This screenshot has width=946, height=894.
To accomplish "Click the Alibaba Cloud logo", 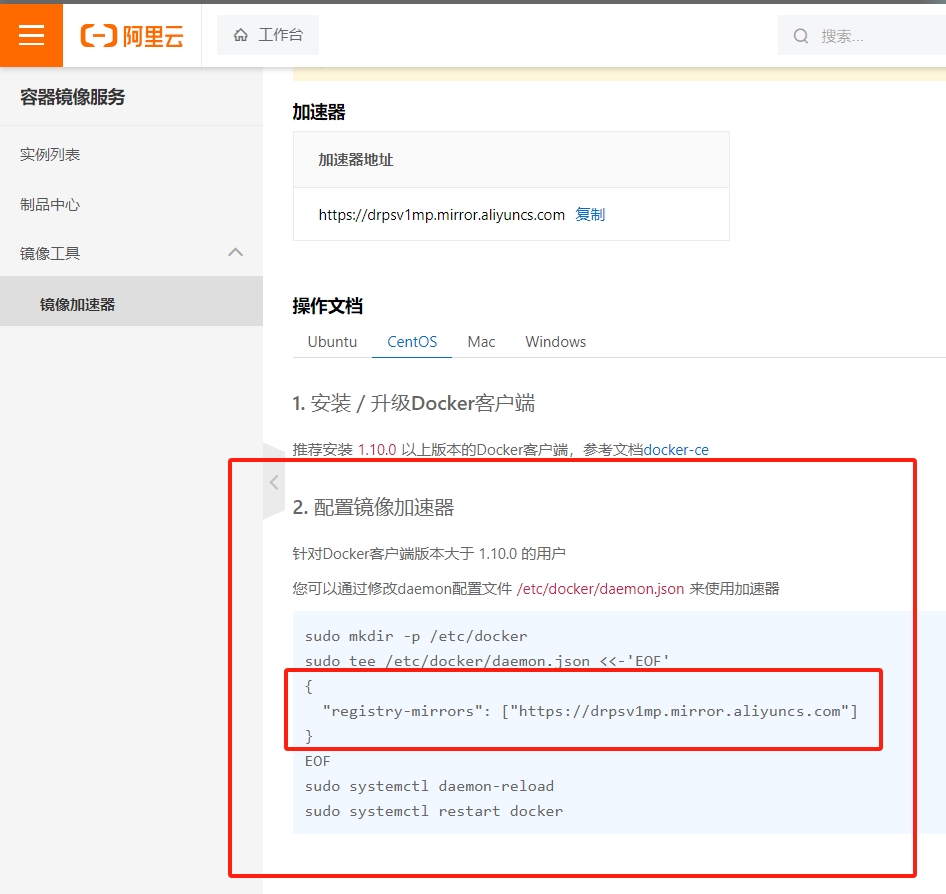I will coord(132,36).
